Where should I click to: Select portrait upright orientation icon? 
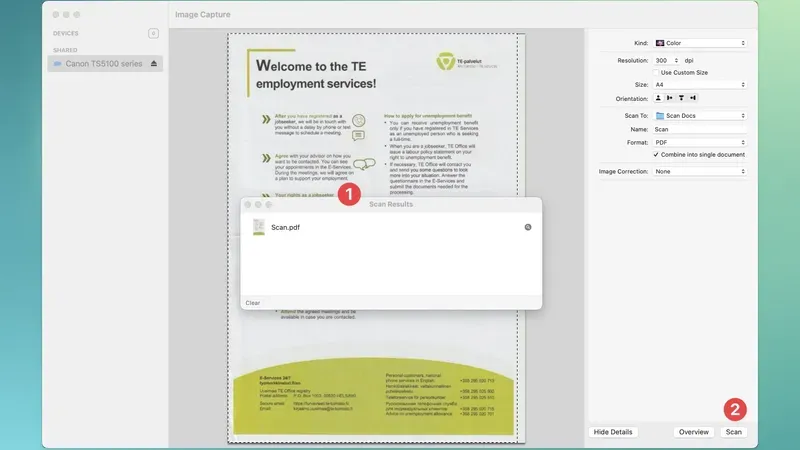click(658, 98)
